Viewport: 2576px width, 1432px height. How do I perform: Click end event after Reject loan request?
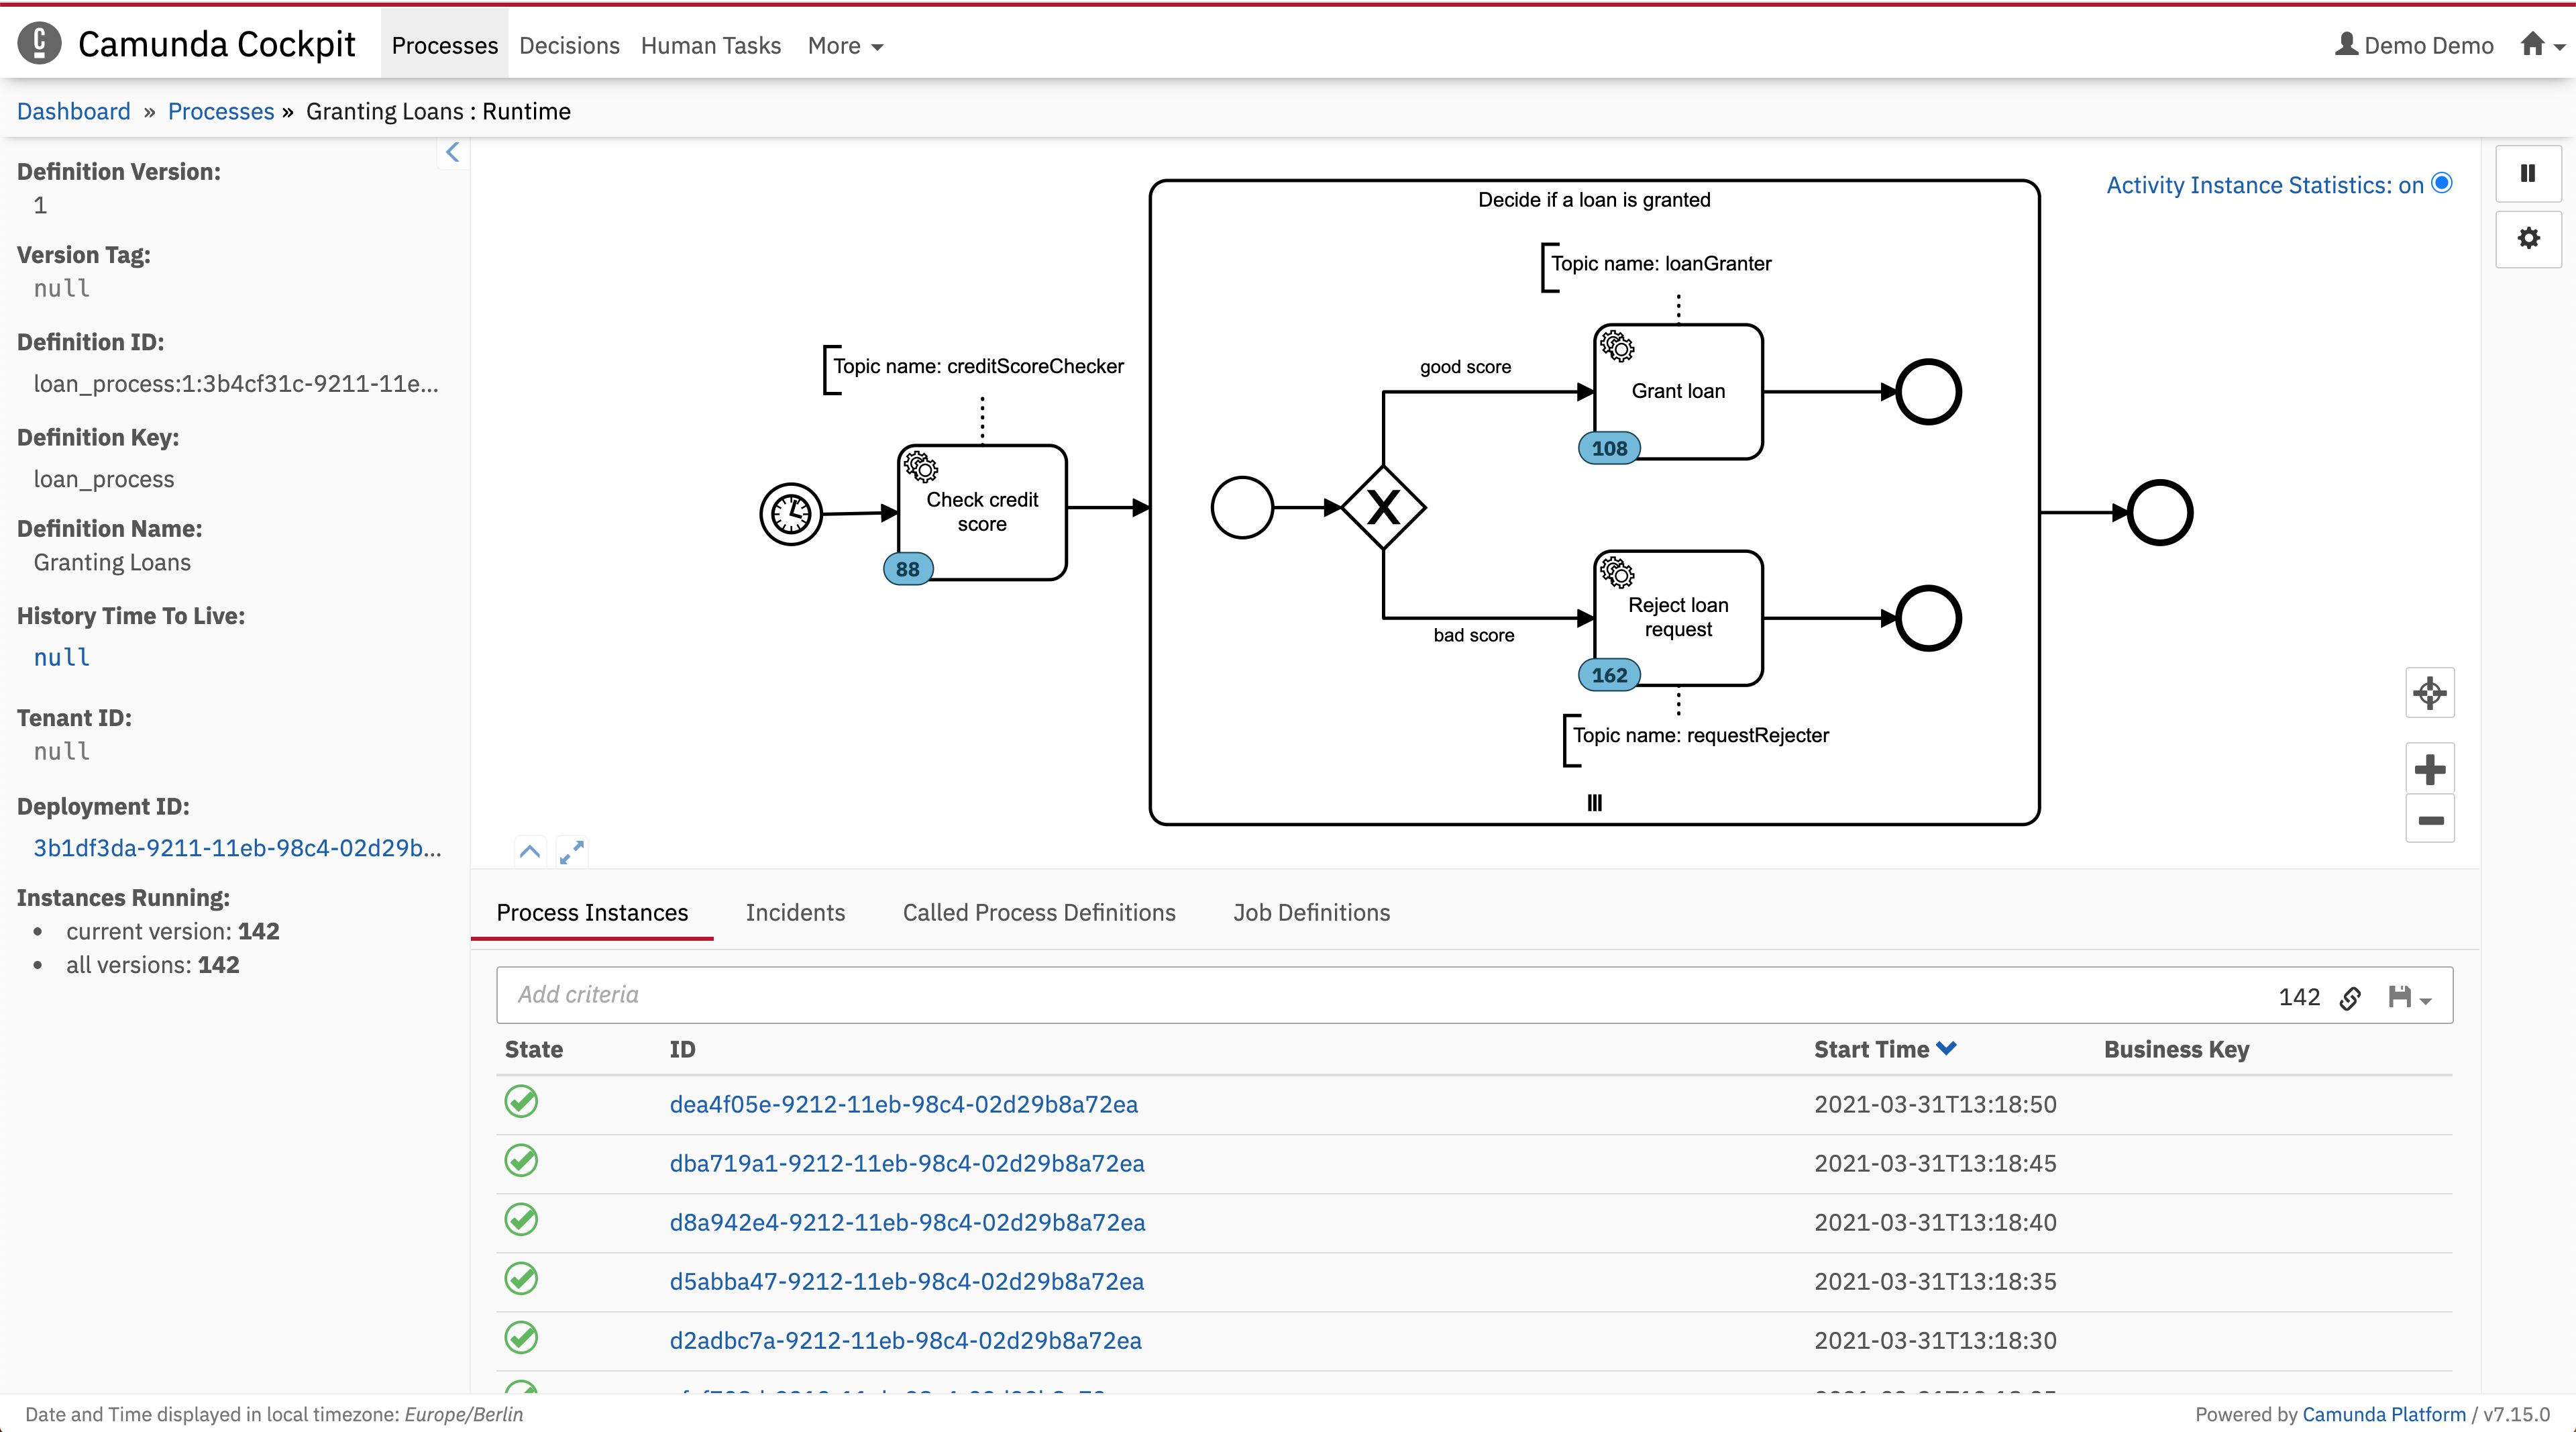(x=1928, y=619)
